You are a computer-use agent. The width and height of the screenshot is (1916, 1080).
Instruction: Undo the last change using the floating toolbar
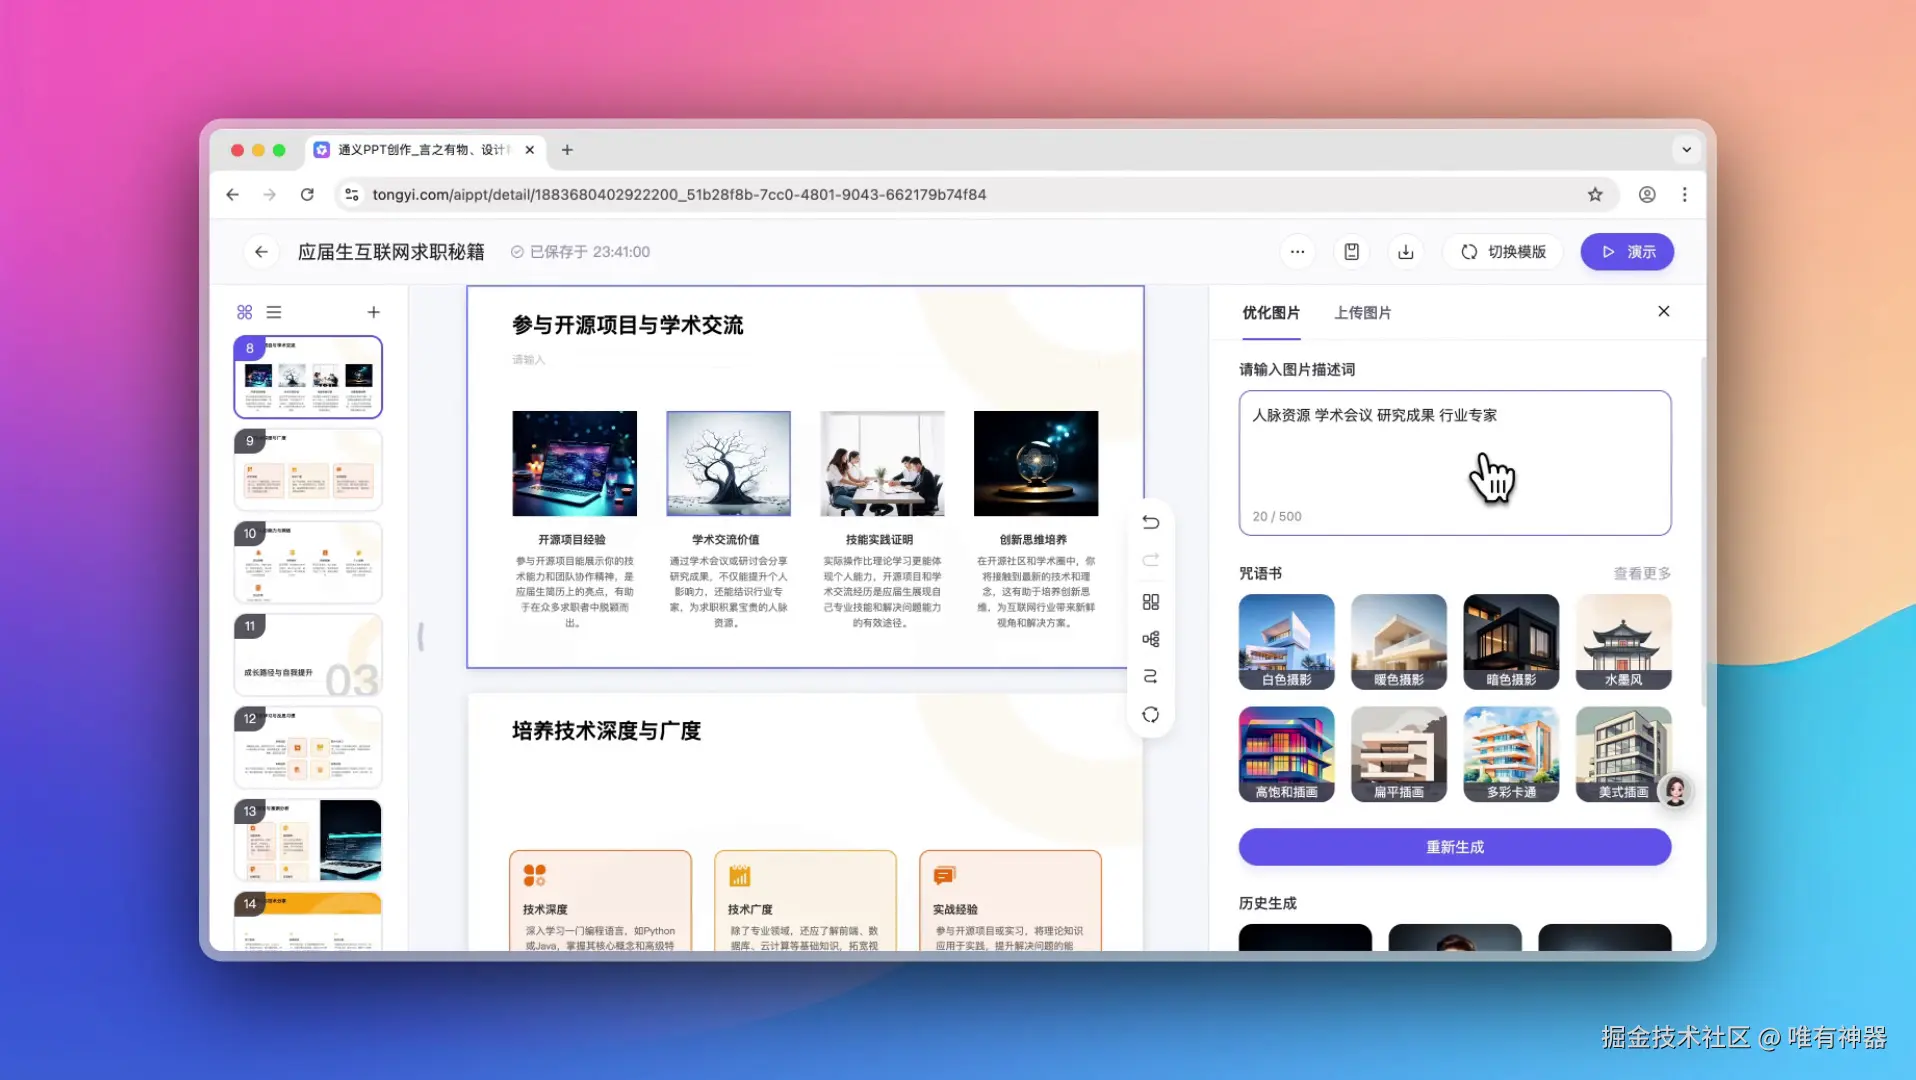(x=1150, y=521)
